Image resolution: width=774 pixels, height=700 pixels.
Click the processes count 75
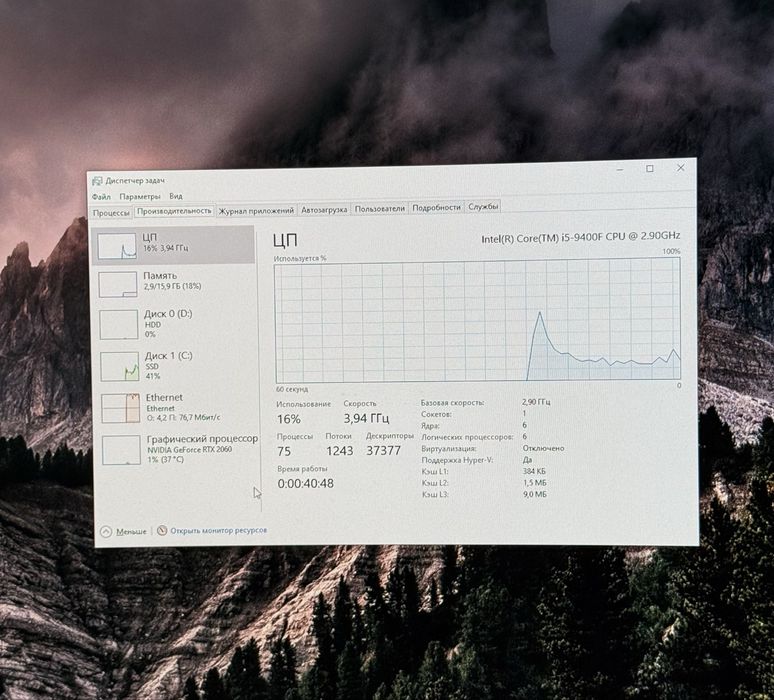[284, 451]
